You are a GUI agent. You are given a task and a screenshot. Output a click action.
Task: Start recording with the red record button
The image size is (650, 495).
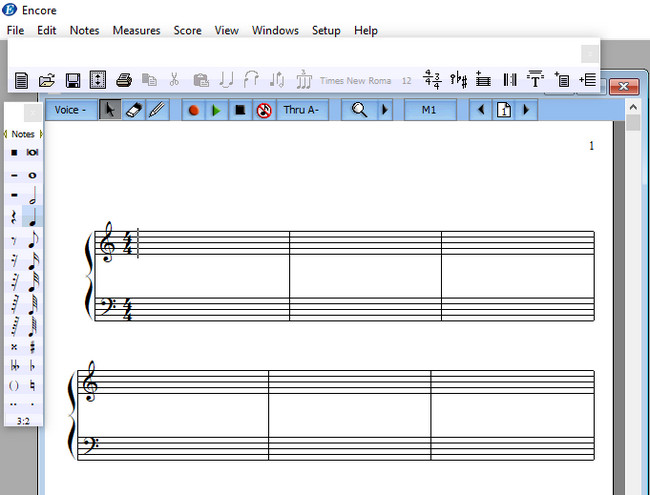pos(194,110)
